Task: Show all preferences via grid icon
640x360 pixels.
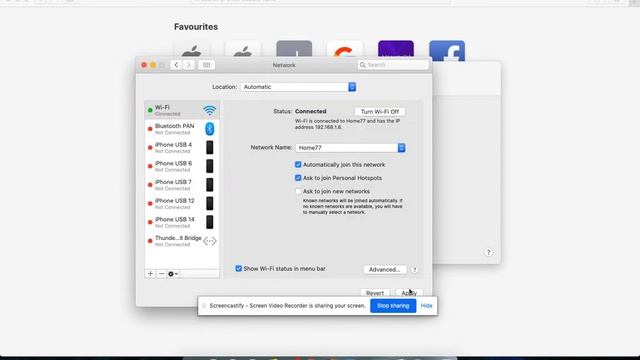Action: 207,65
